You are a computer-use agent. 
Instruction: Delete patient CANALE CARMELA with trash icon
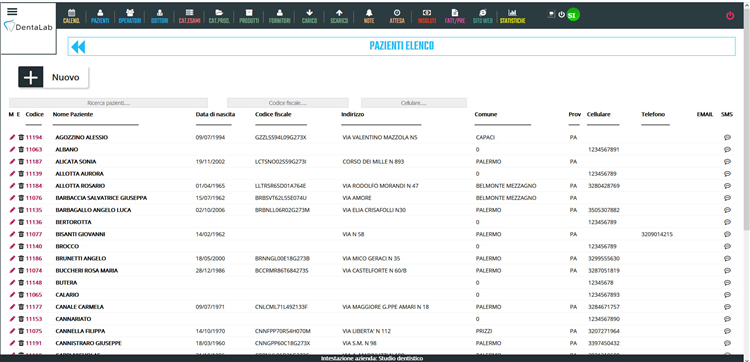coord(21,307)
